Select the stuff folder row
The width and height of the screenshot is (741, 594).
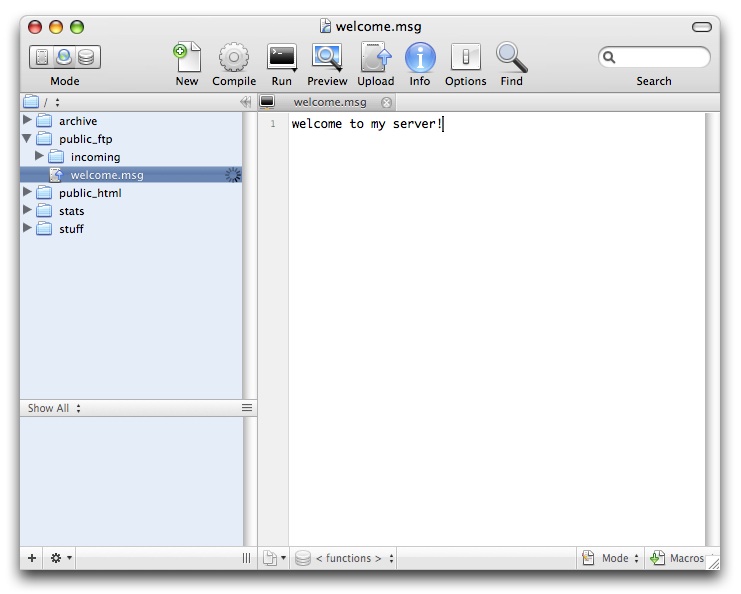tap(131, 229)
